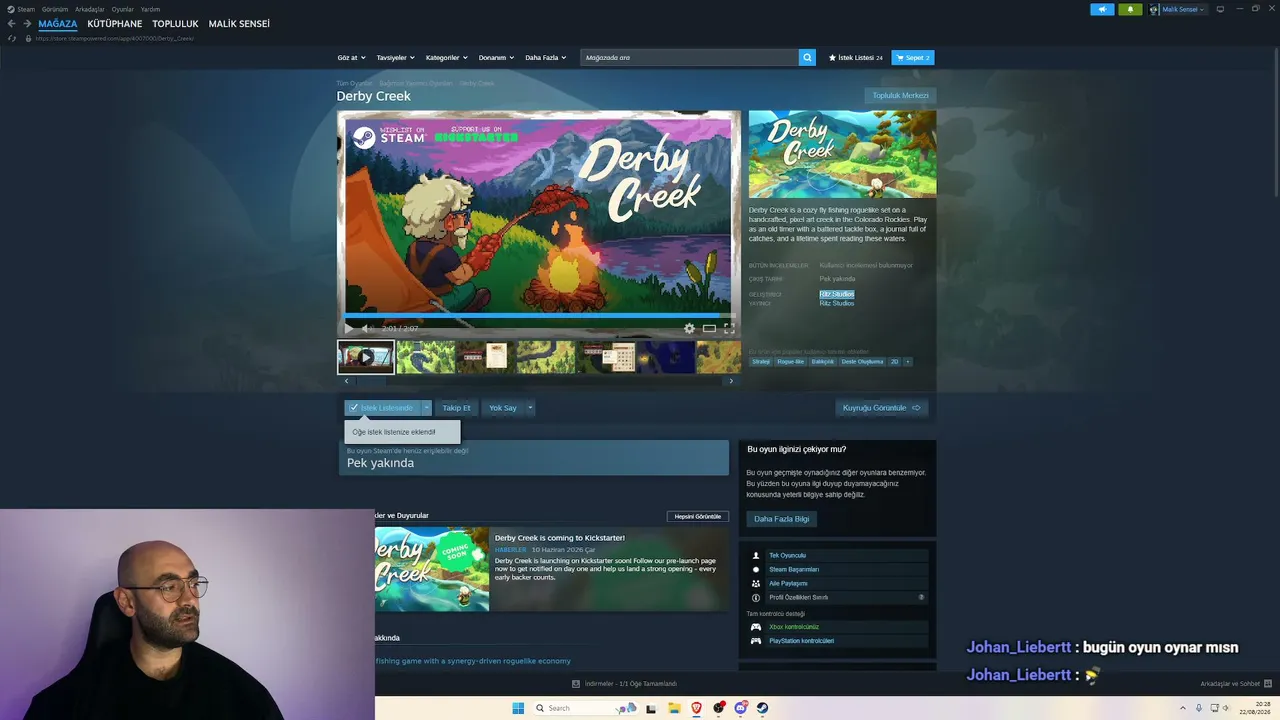Open Steam from the taskbar

tap(763, 708)
